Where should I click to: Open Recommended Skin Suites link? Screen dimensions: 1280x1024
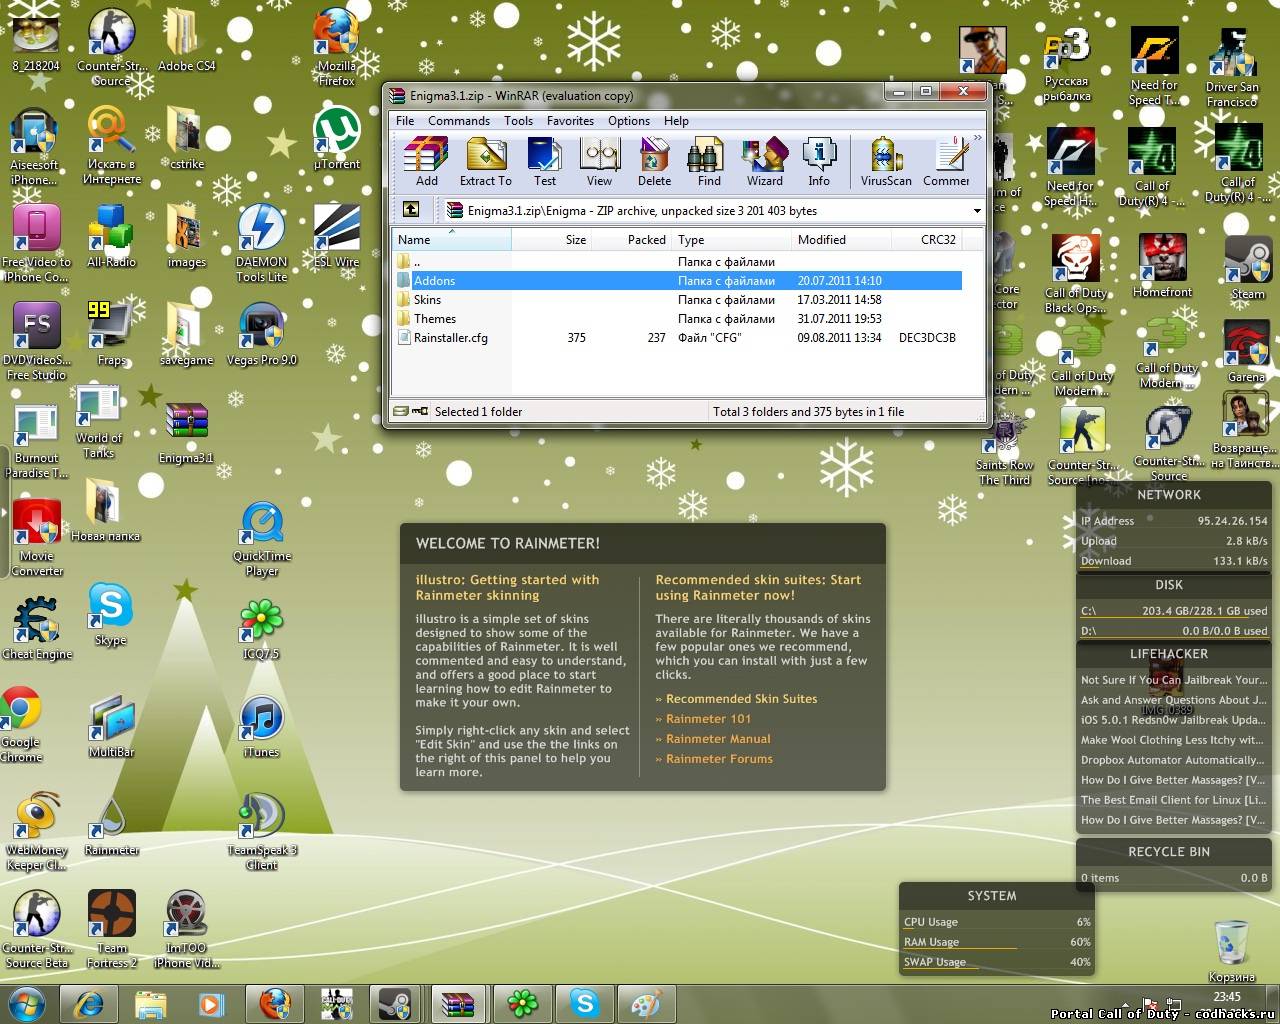click(x=741, y=699)
